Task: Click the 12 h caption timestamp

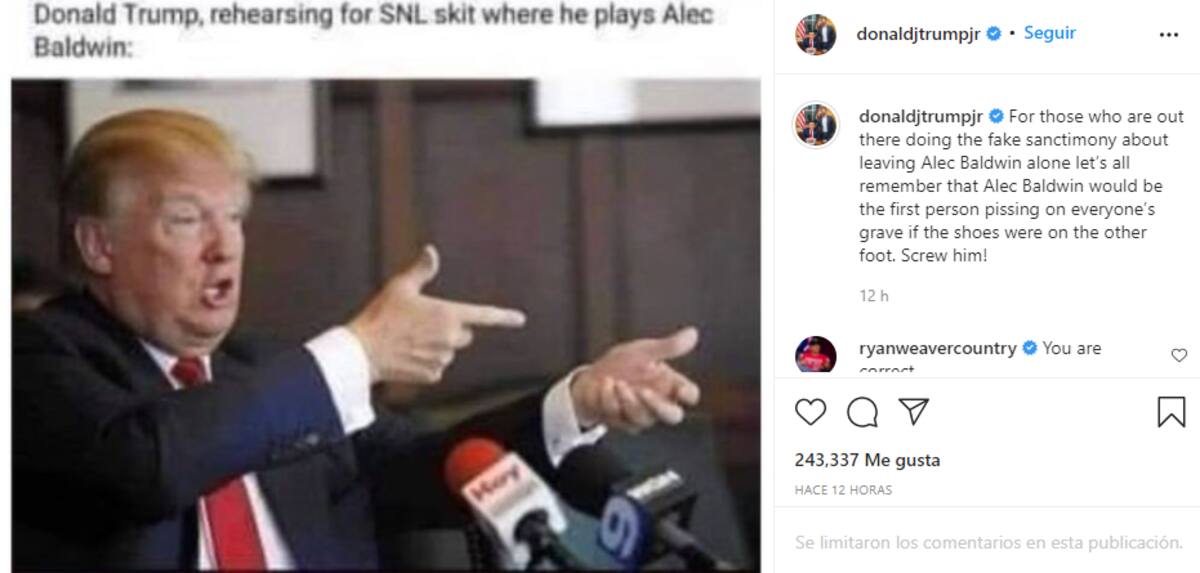Action: click(874, 296)
